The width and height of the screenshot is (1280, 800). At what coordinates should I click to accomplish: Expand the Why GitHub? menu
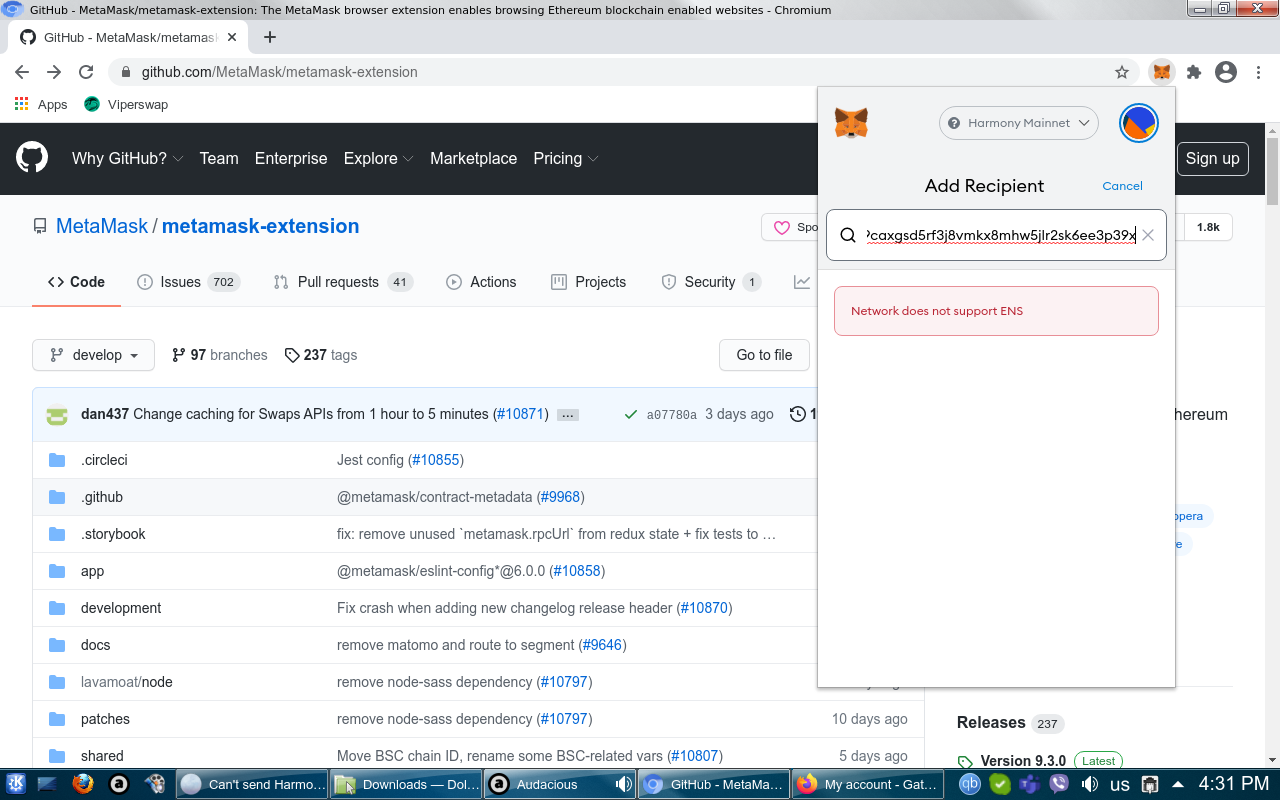(x=127, y=158)
